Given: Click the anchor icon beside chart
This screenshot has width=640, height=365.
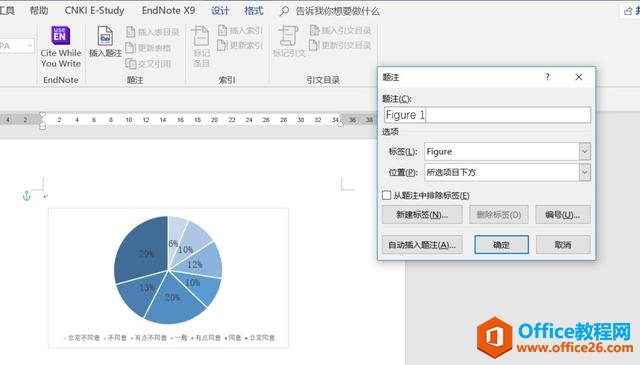Looking at the screenshot, I should (27, 196).
